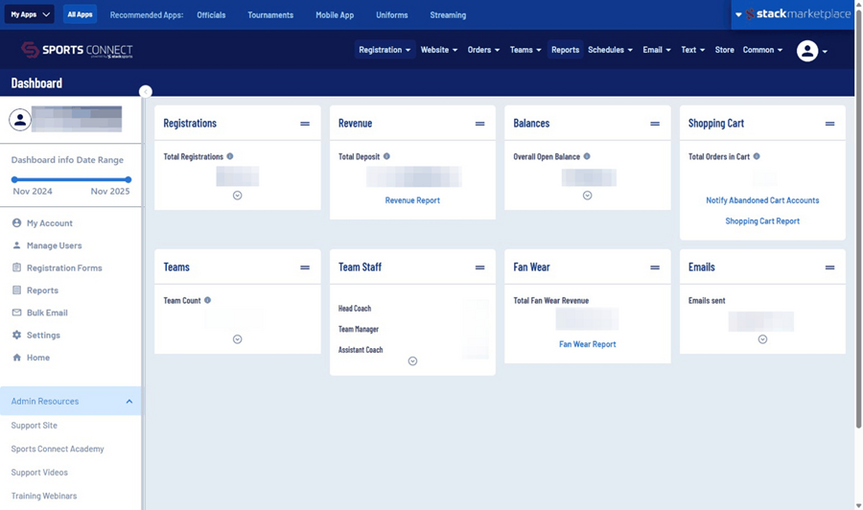Select Bulk Email in the sidebar
This screenshot has width=863, height=510.
click(x=47, y=313)
